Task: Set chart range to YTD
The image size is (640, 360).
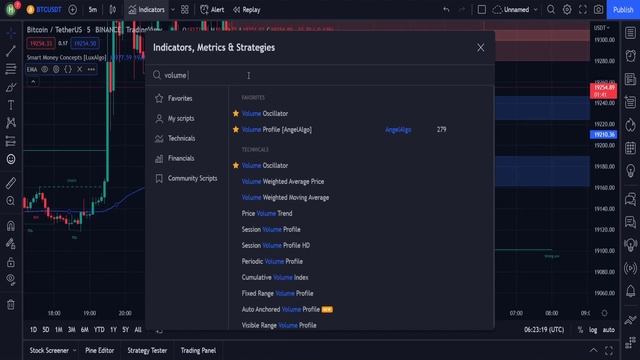Action: (x=99, y=330)
